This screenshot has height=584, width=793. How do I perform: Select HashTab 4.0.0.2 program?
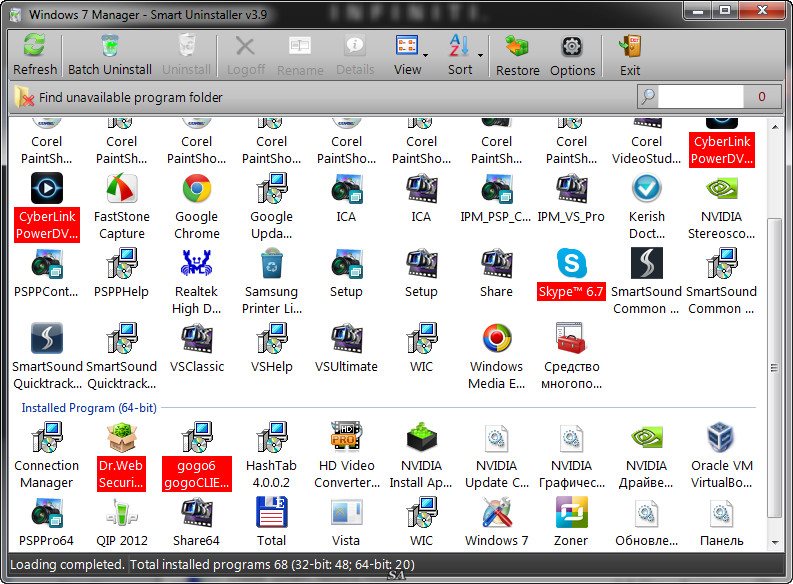(272, 455)
